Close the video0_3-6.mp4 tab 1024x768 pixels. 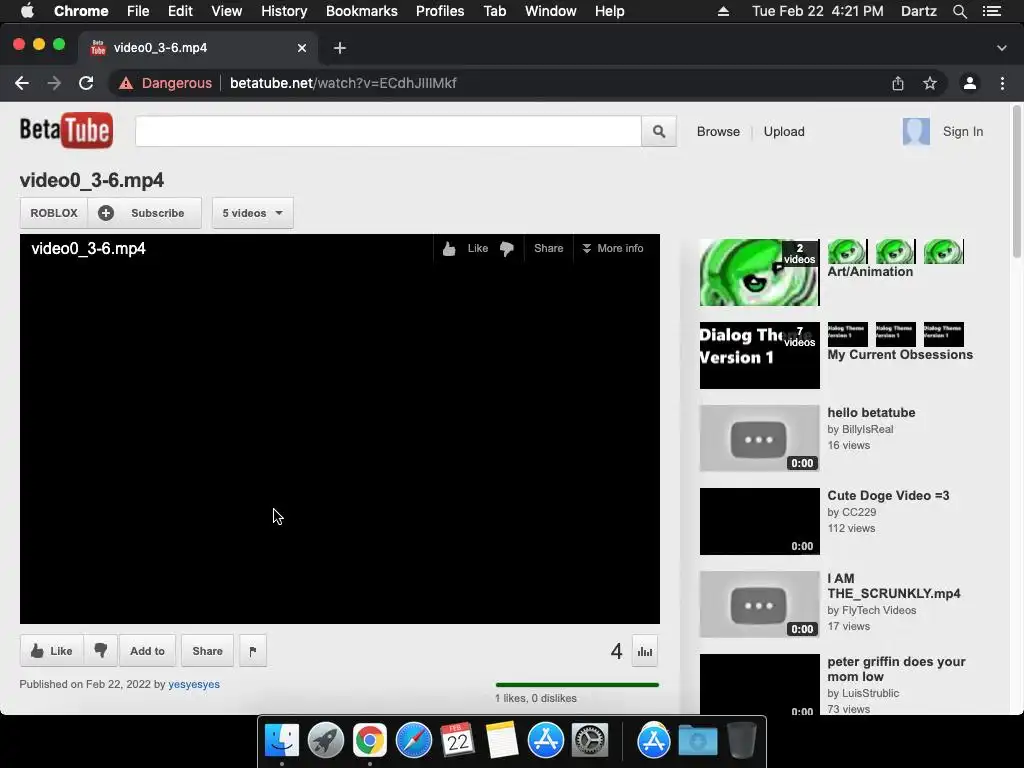click(302, 48)
